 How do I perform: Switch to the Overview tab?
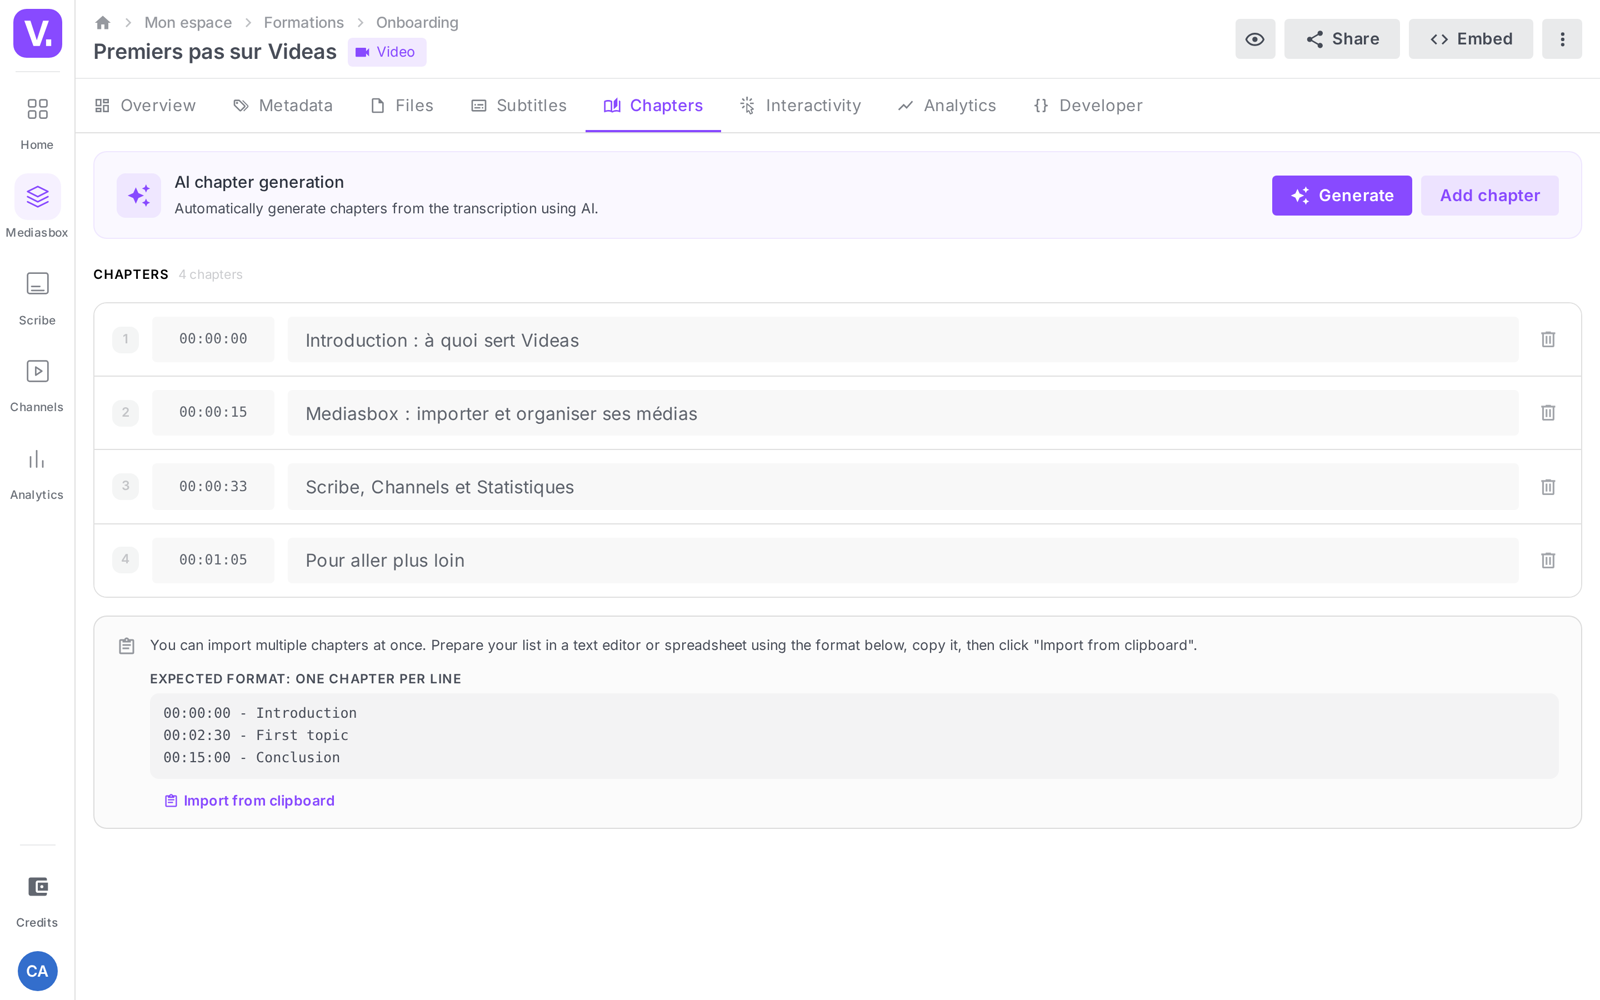point(145,105)
